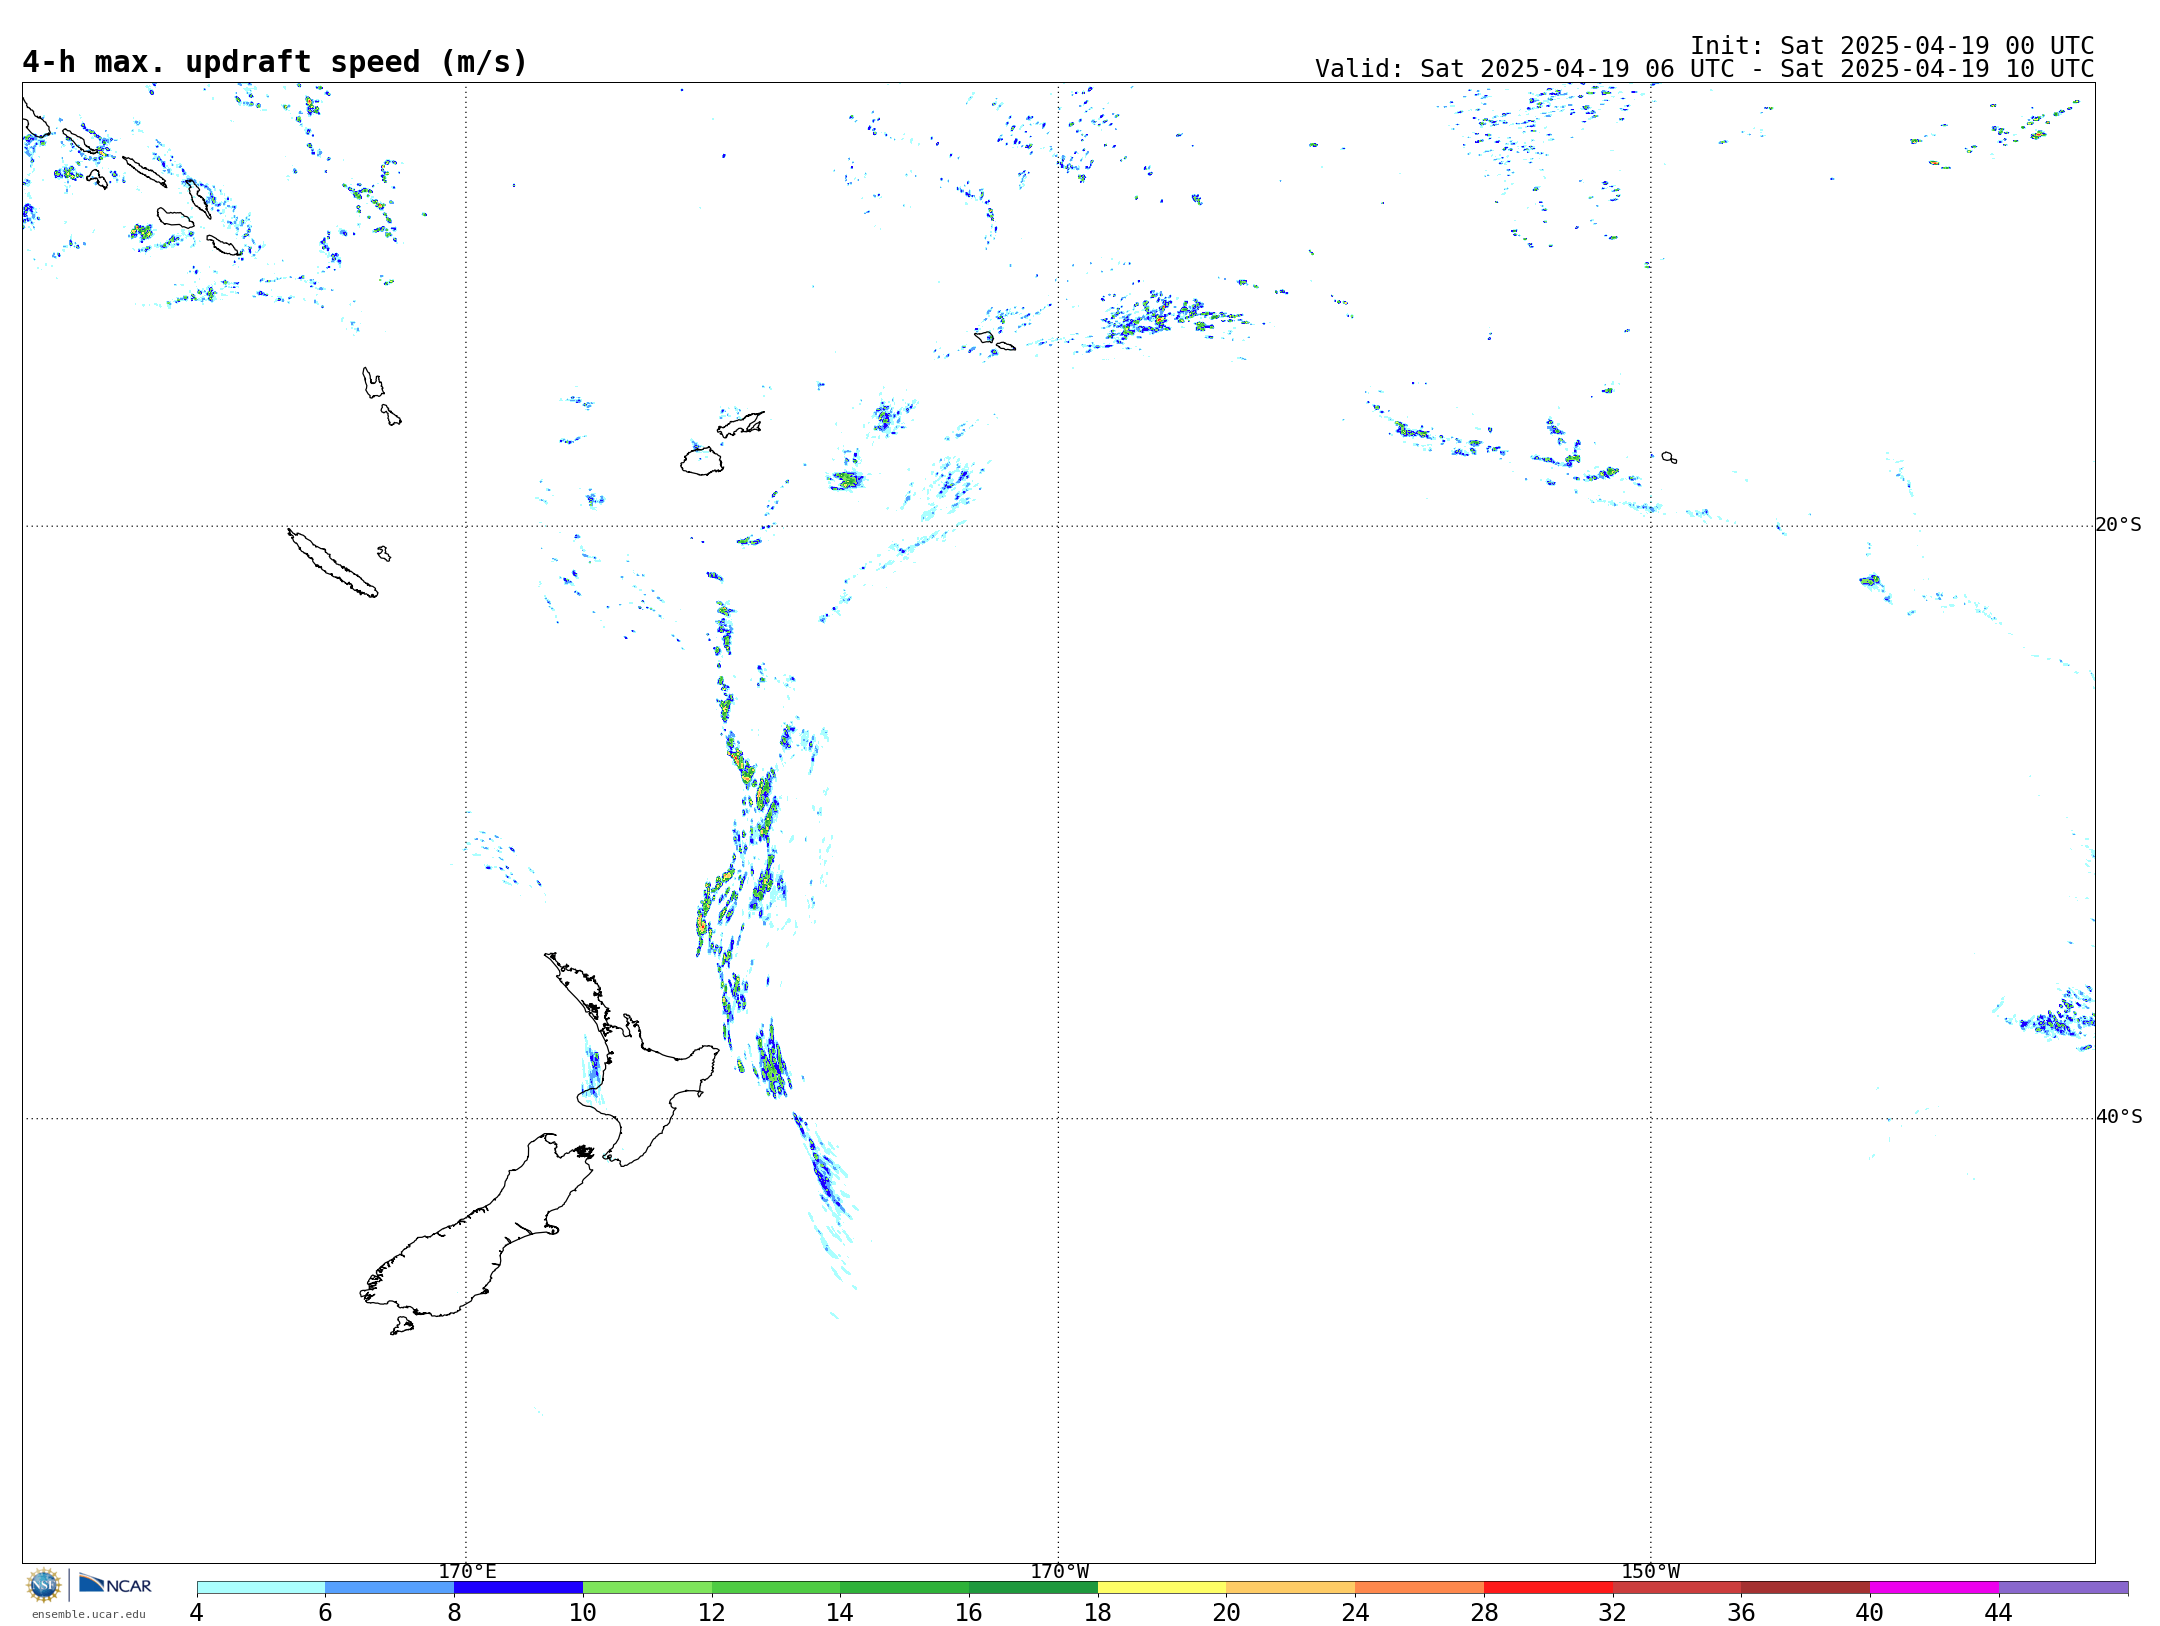
Task: Click the dark red 36–40 colorbar swatch
Action: 1805,1588
